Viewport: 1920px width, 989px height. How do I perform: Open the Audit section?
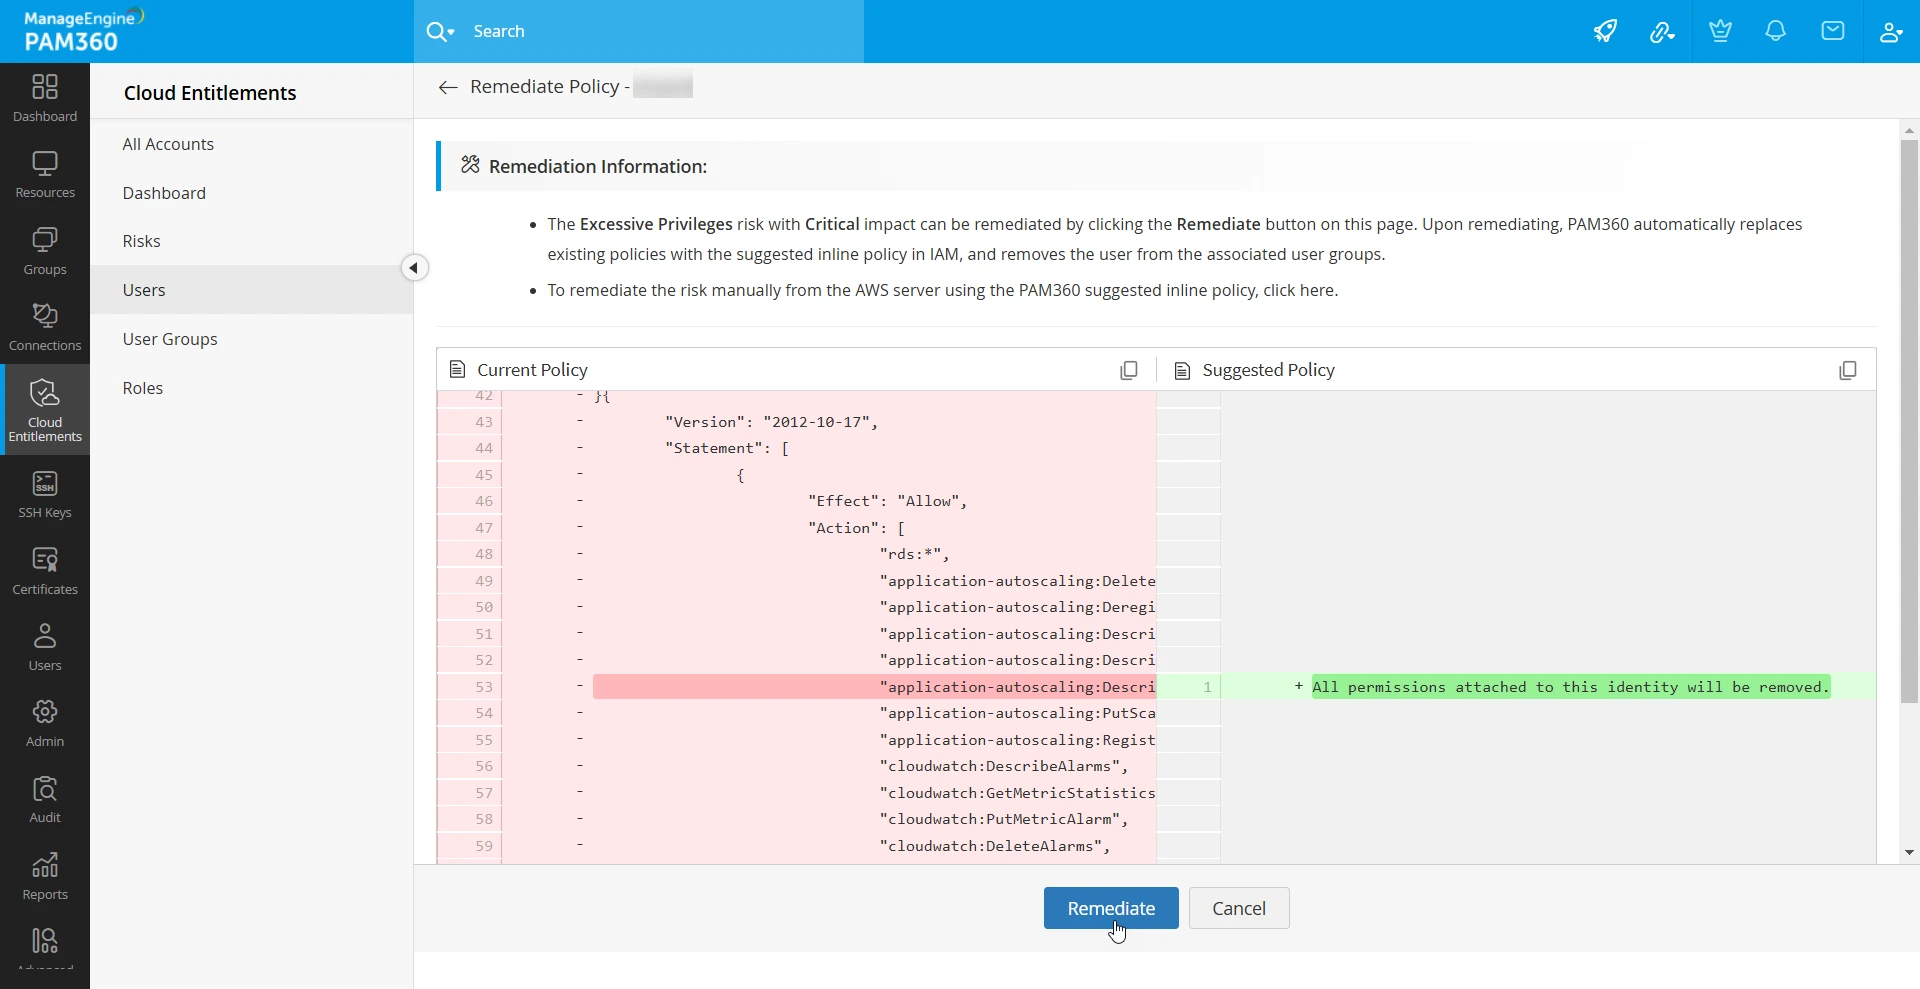click(45, 800)
